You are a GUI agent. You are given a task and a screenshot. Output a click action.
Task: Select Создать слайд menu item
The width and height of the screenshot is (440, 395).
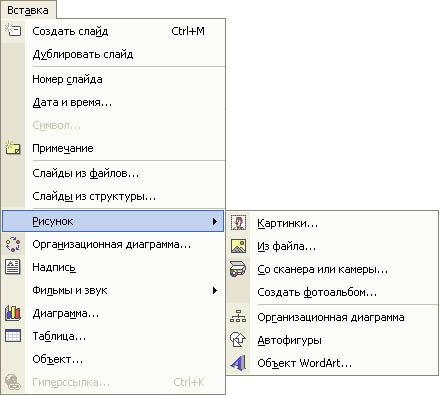[113, 31]
